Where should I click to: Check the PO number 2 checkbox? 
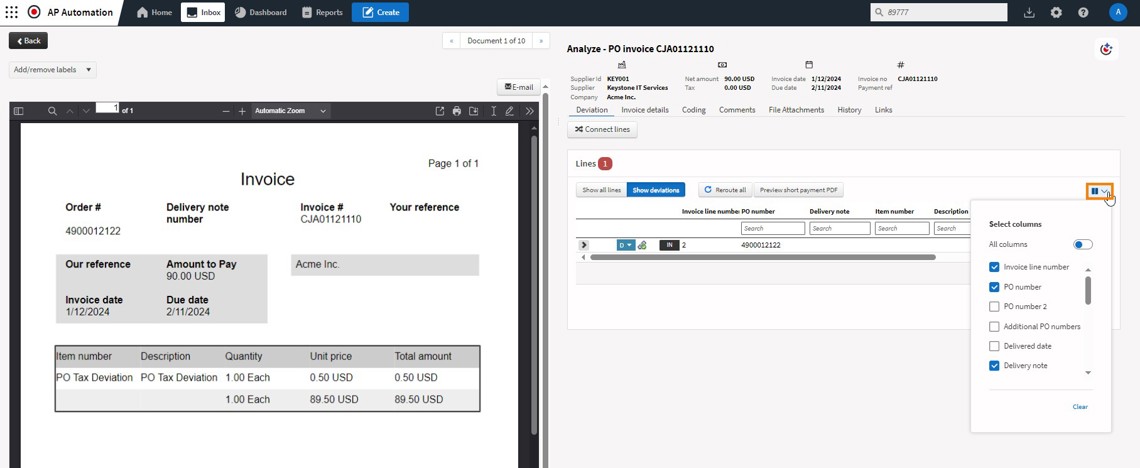[x=994, y=307]
